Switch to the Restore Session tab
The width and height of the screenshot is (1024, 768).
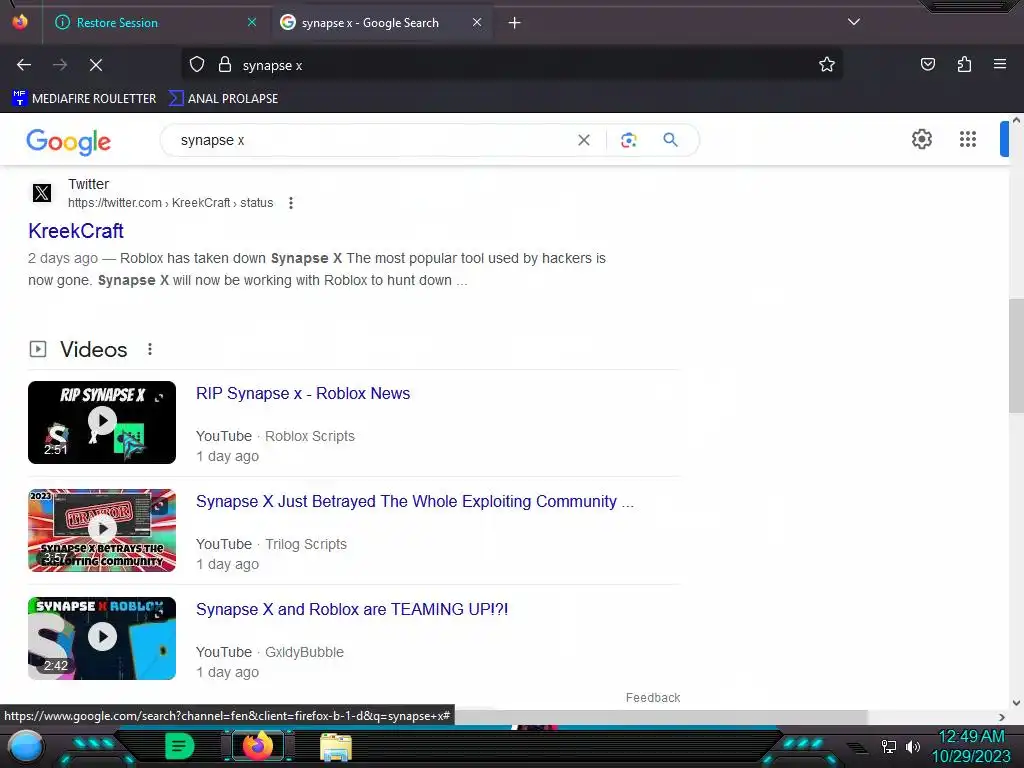point(150,23)
